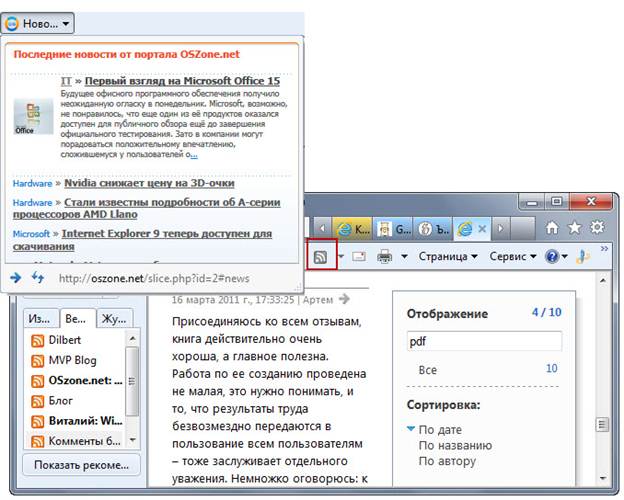
Task: Click the arrow icon after Артем
Action: tap(345, 299)
